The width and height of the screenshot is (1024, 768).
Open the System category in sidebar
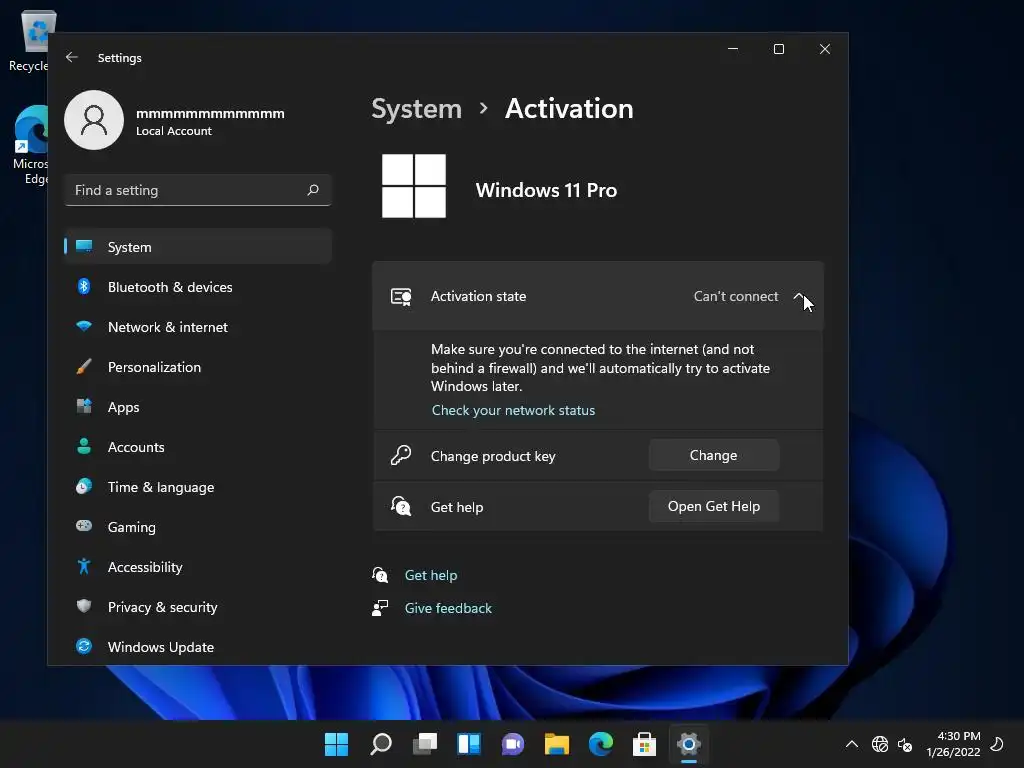(x=198, y=247)
